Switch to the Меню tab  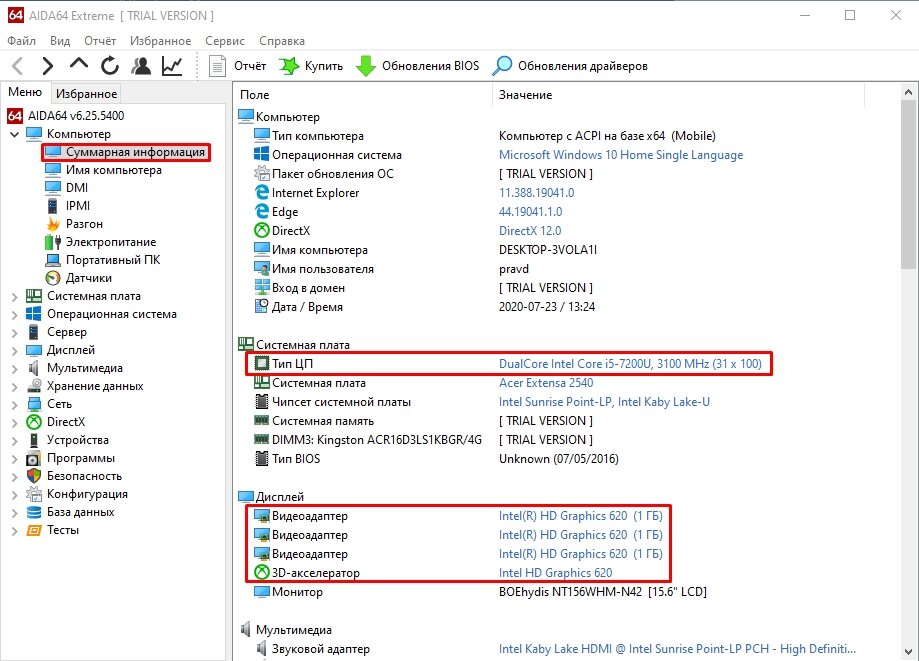pos(25,92)
